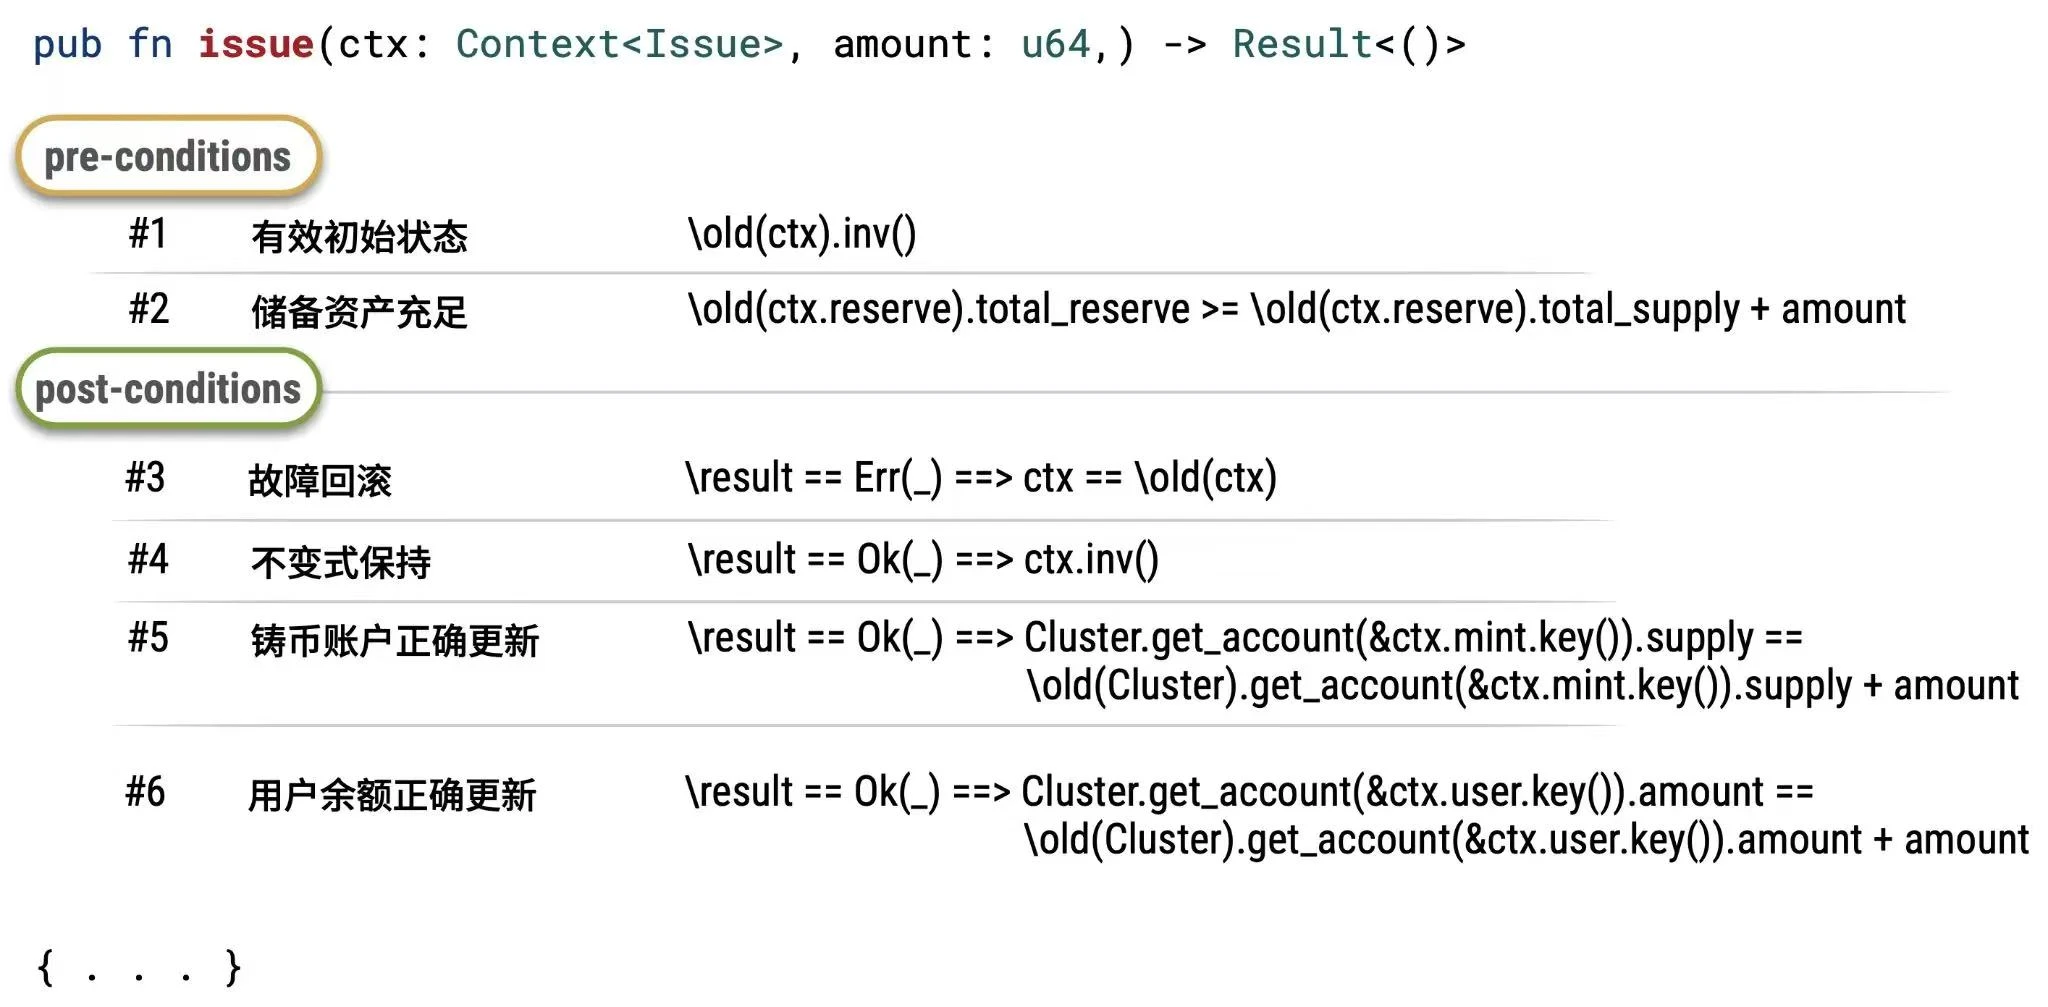This screenshot has width=2048, height=1007.
Task: Click the Ok(_) ==> ctx.inv() expression
Action: point(923,560)
